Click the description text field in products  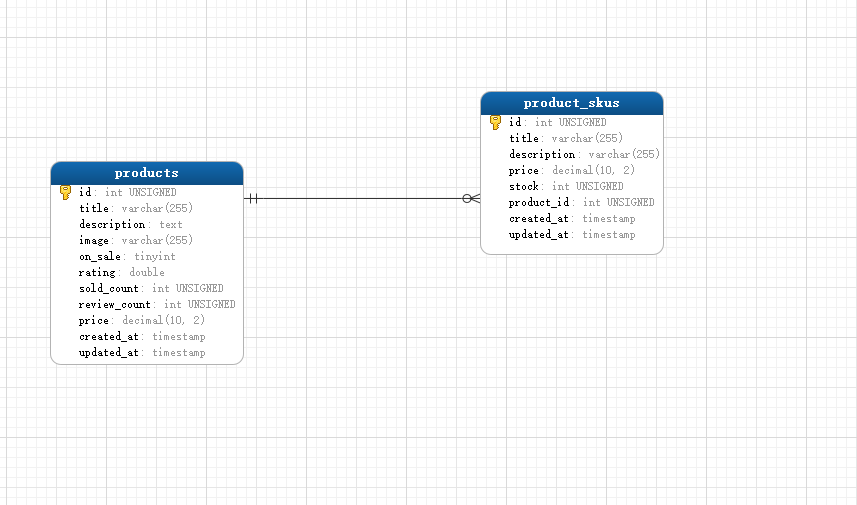[x=112, y=225]
